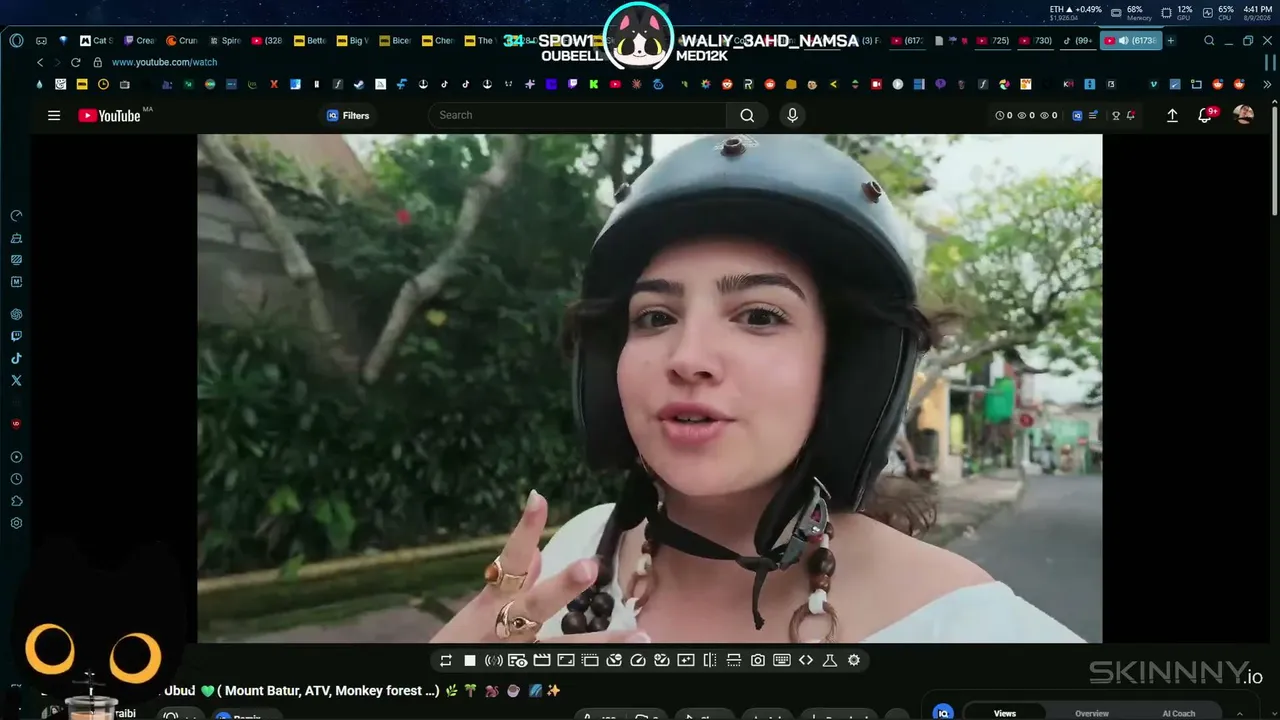Click the video player frame
This screenshot has height=720, width=1280.
(650, 388)
